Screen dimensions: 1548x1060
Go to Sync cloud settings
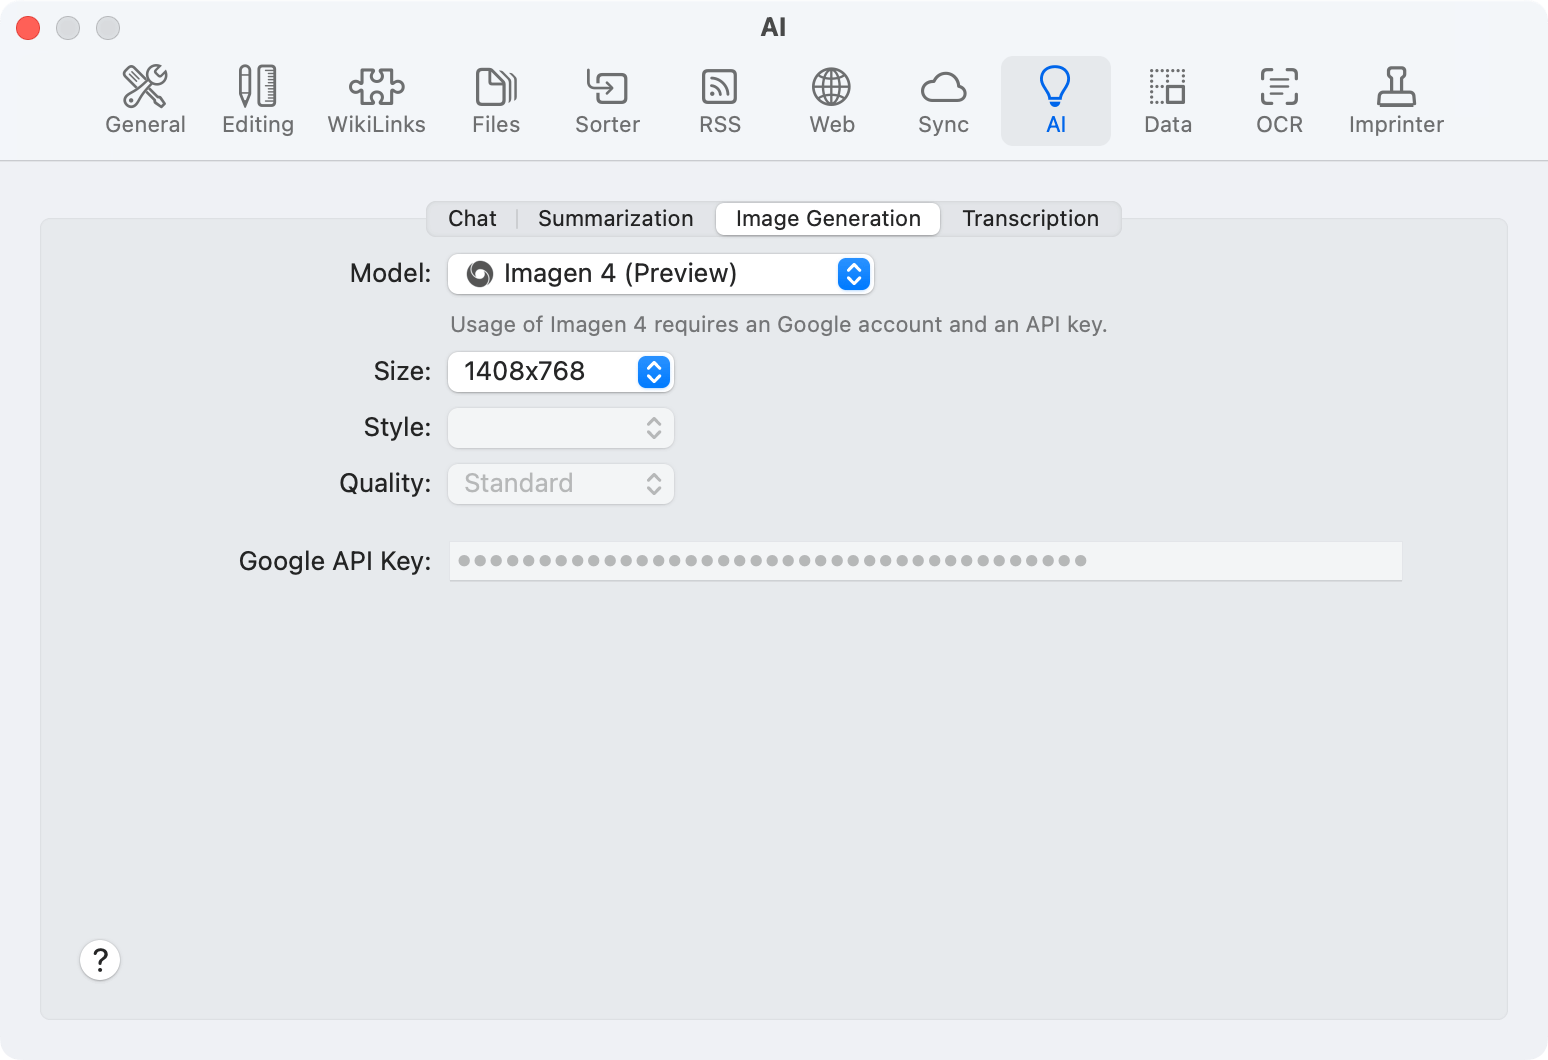(x=943, y=100)
